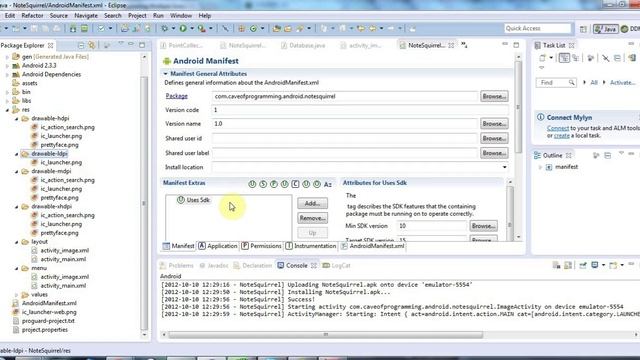The width and height of the screenshot is (640, 360).
Task: Open the AndroidManifest.xml source tab
Action: (373, 246)
